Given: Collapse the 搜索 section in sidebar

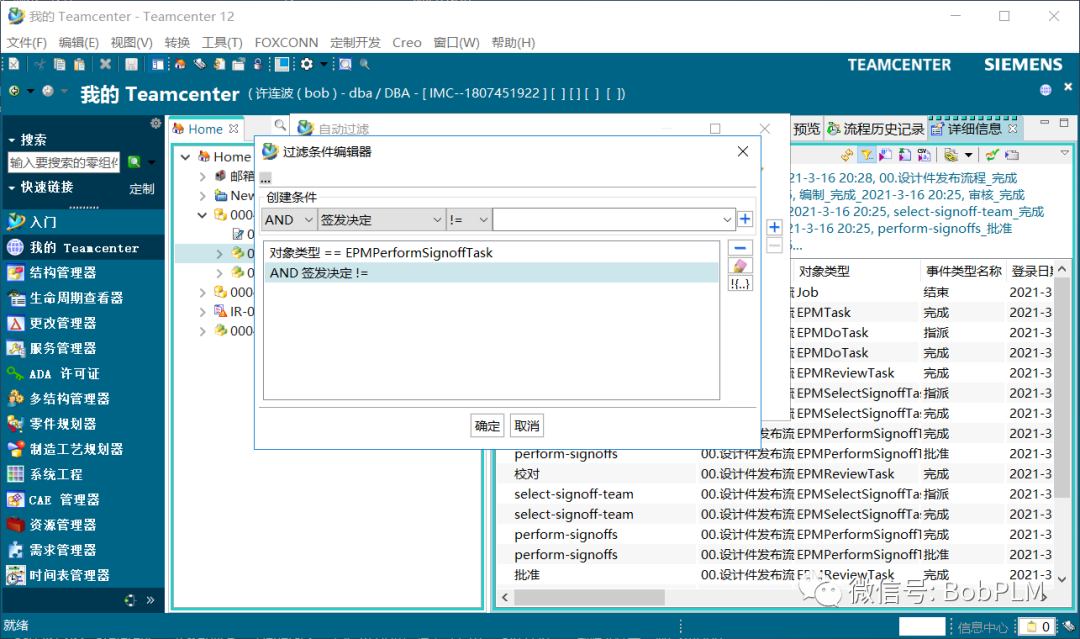Looking at the screenshot, I should [12, 140].
